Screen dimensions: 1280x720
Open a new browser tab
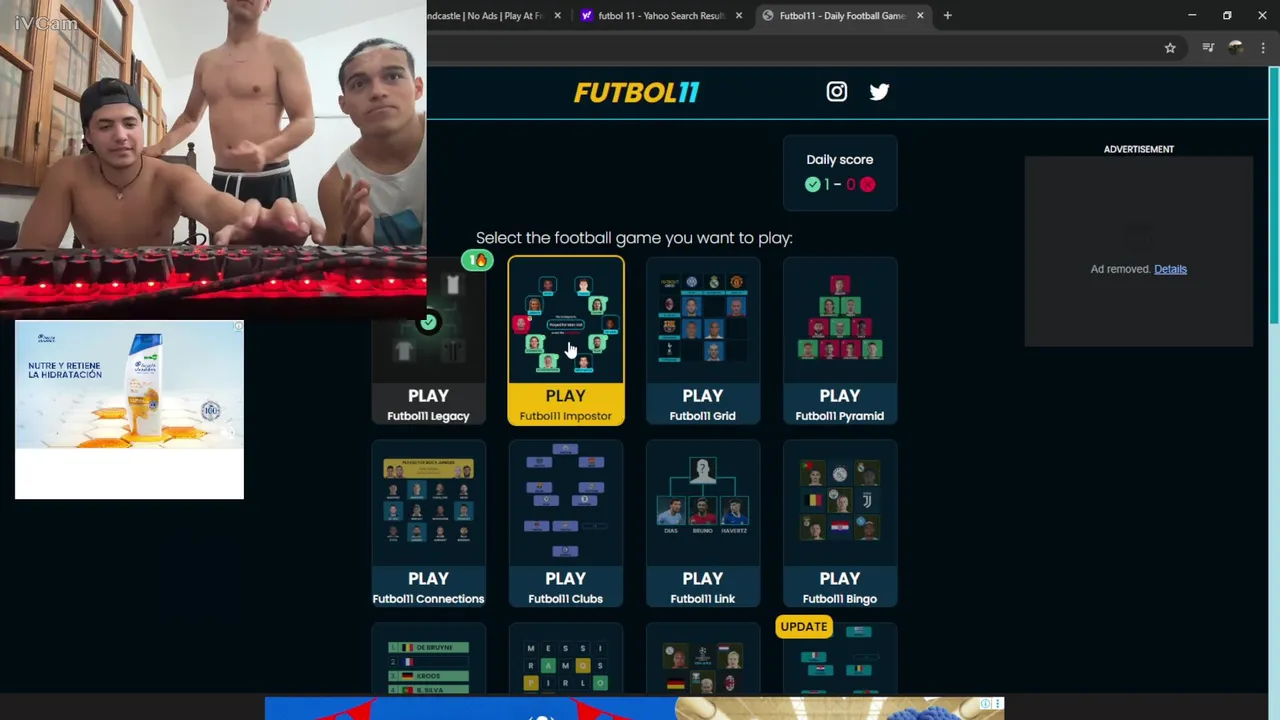tap(947, 15)
